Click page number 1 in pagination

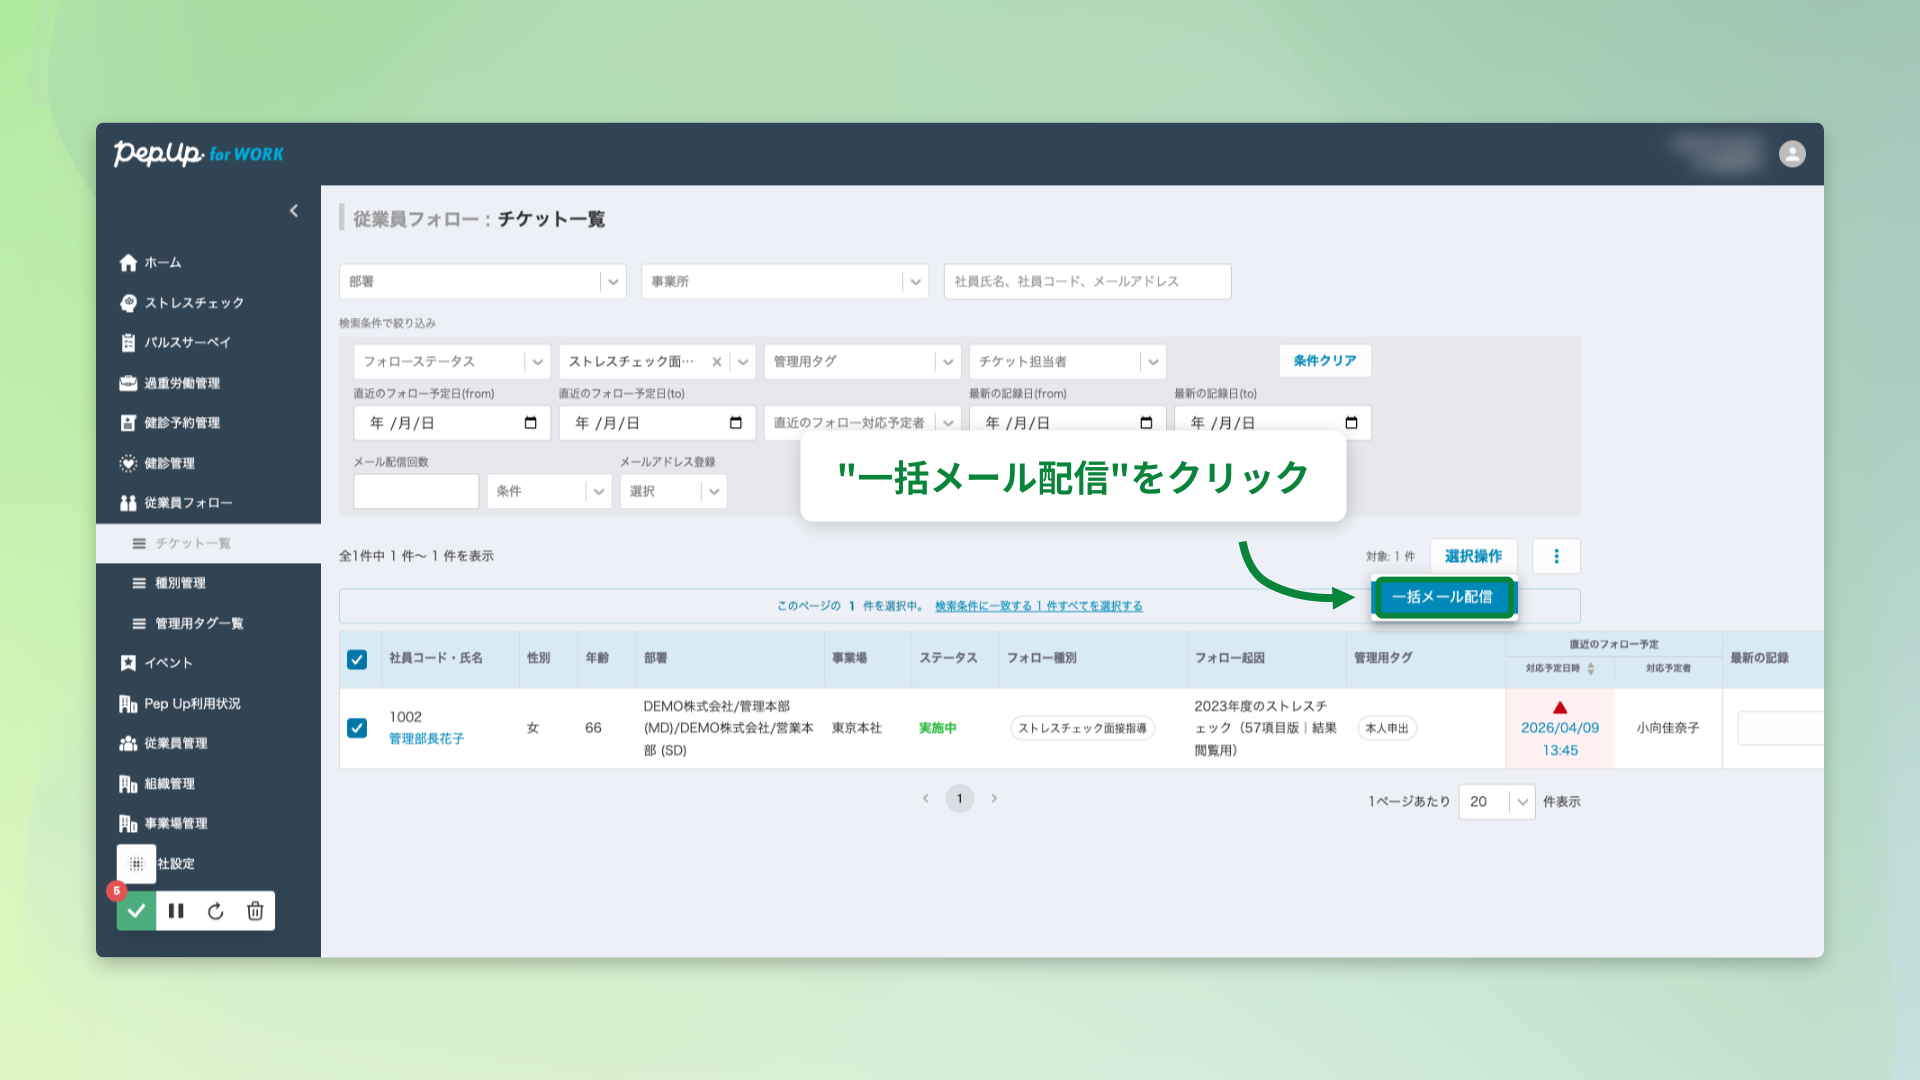pos(959,798)
